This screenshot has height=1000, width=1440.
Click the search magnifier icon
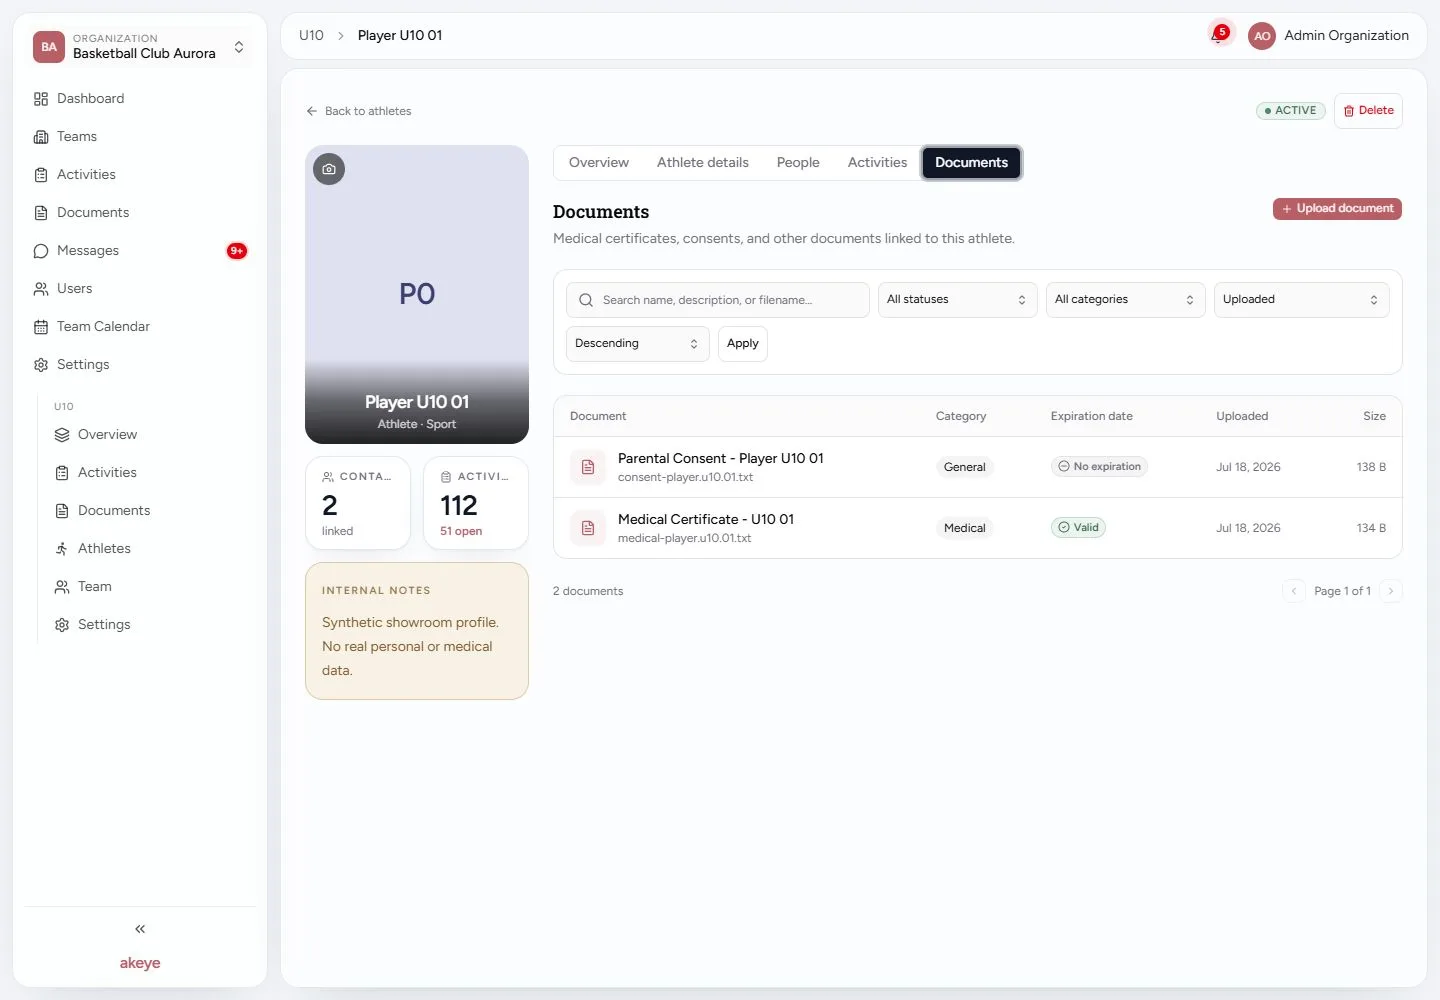pos(586,300)
